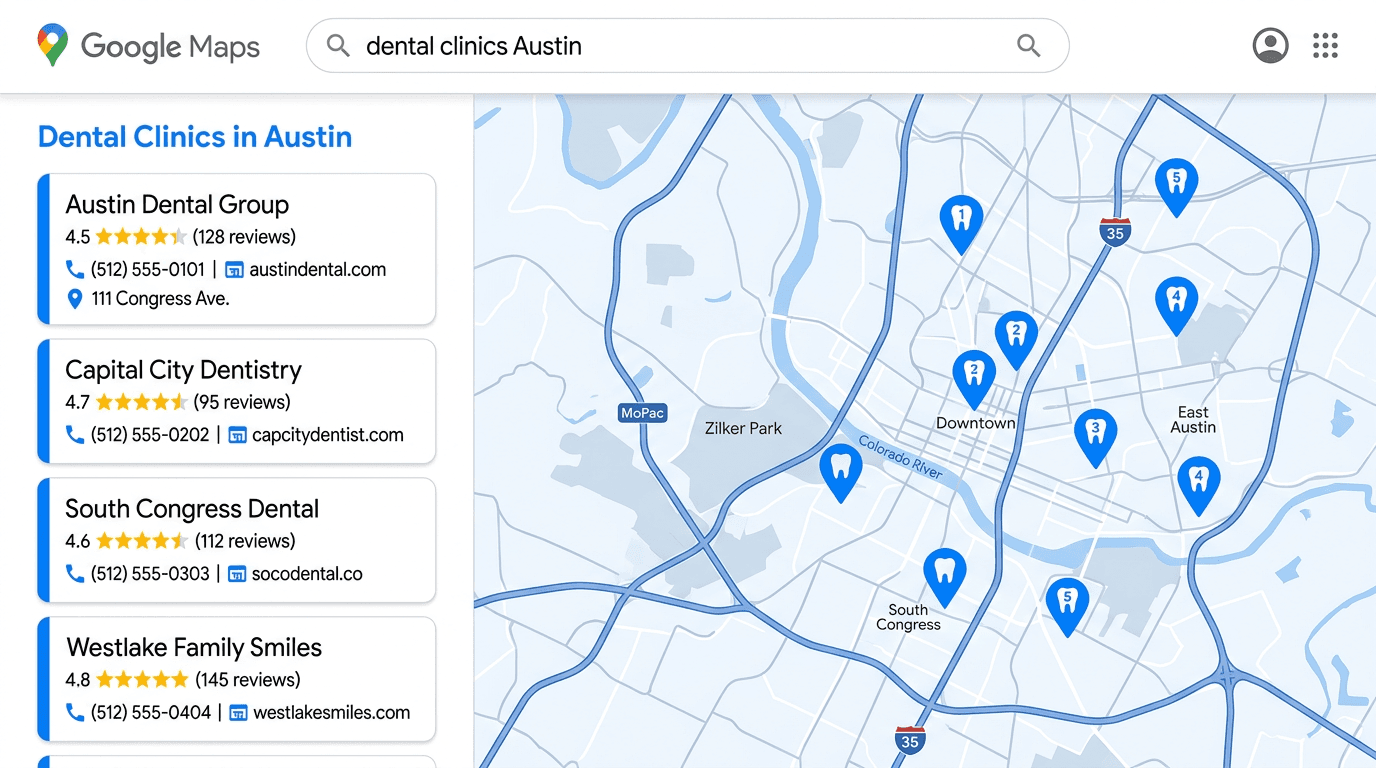Image resolution: width=1376 pixels, height=768 pixels.
Task: Click website icon next to capcitydentist.com
Action: [x=237, y=436]
